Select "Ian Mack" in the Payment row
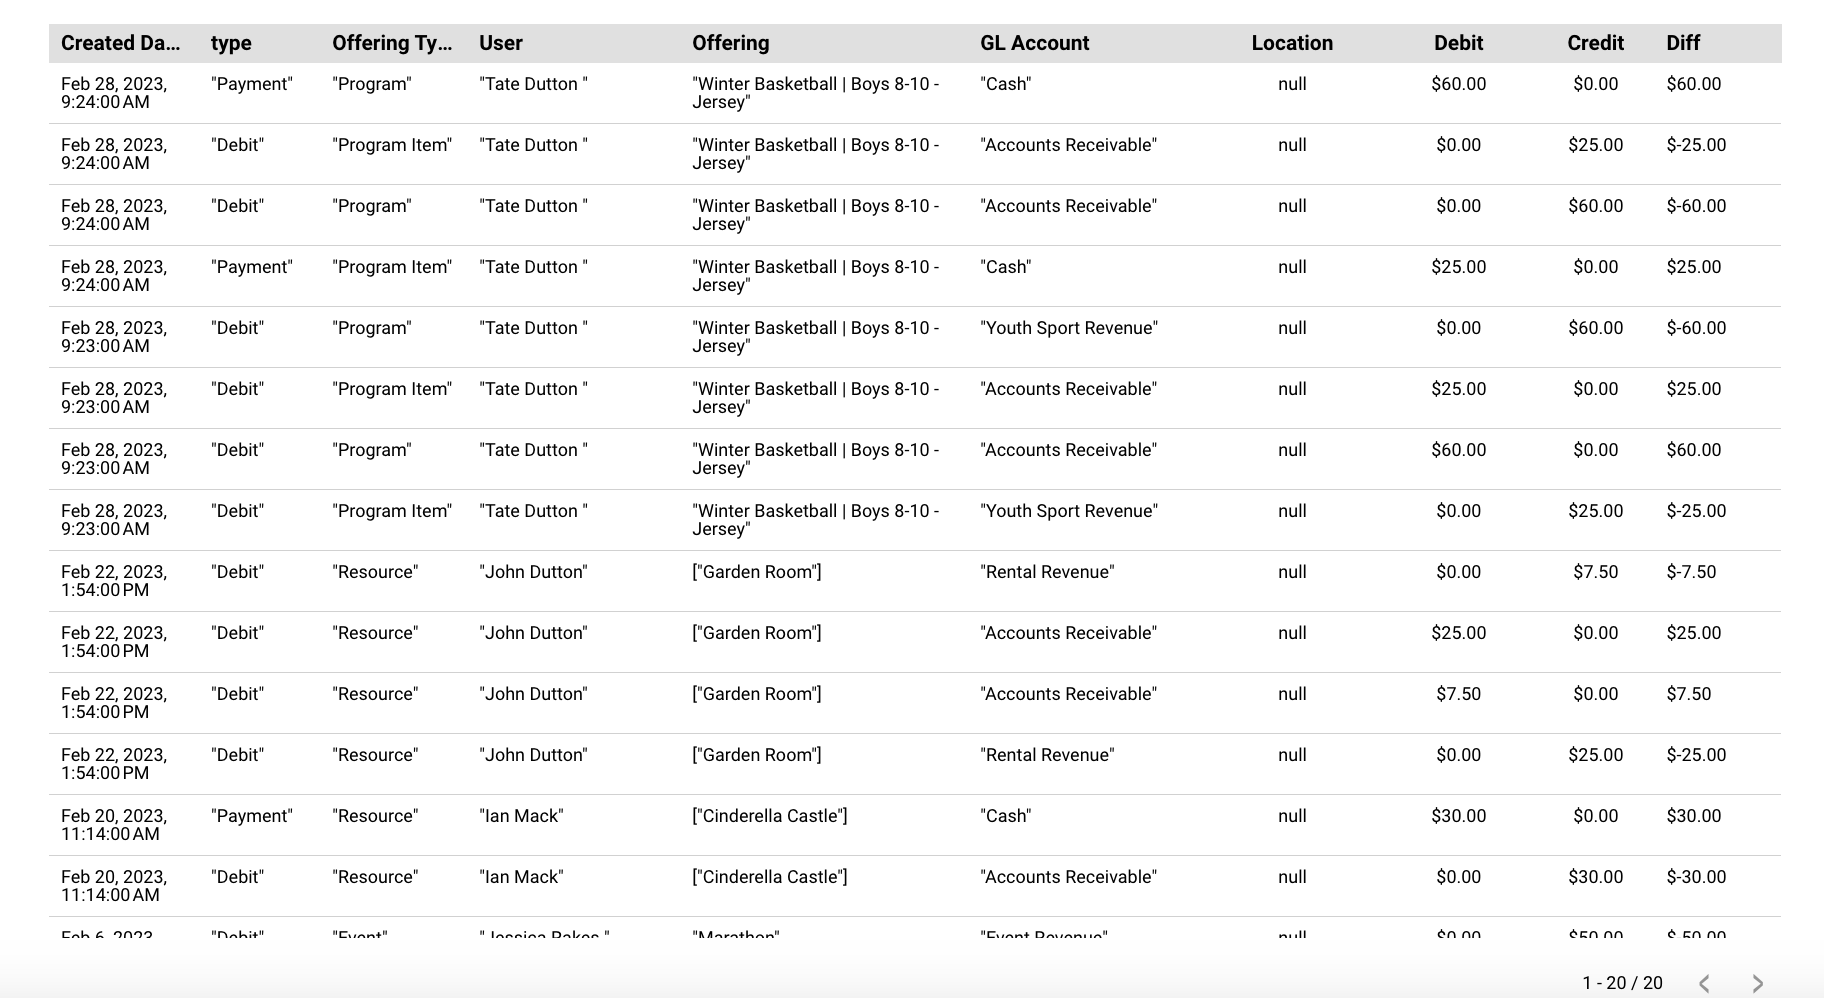 [x=521, y=816]
